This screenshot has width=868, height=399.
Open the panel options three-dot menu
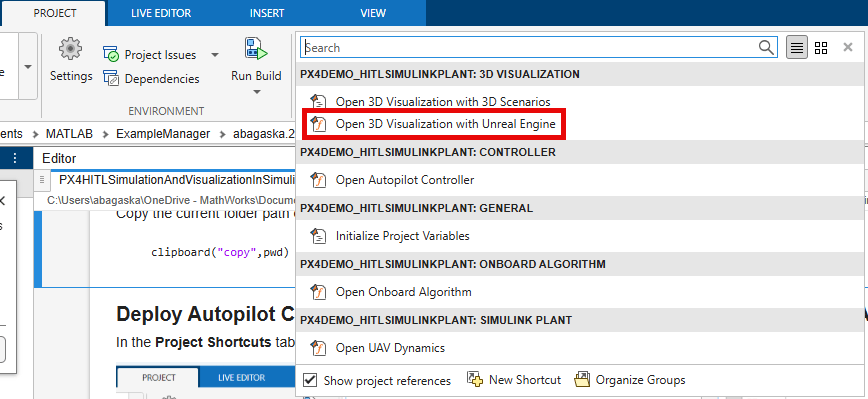pyautogui.click(x=15, y=158)
